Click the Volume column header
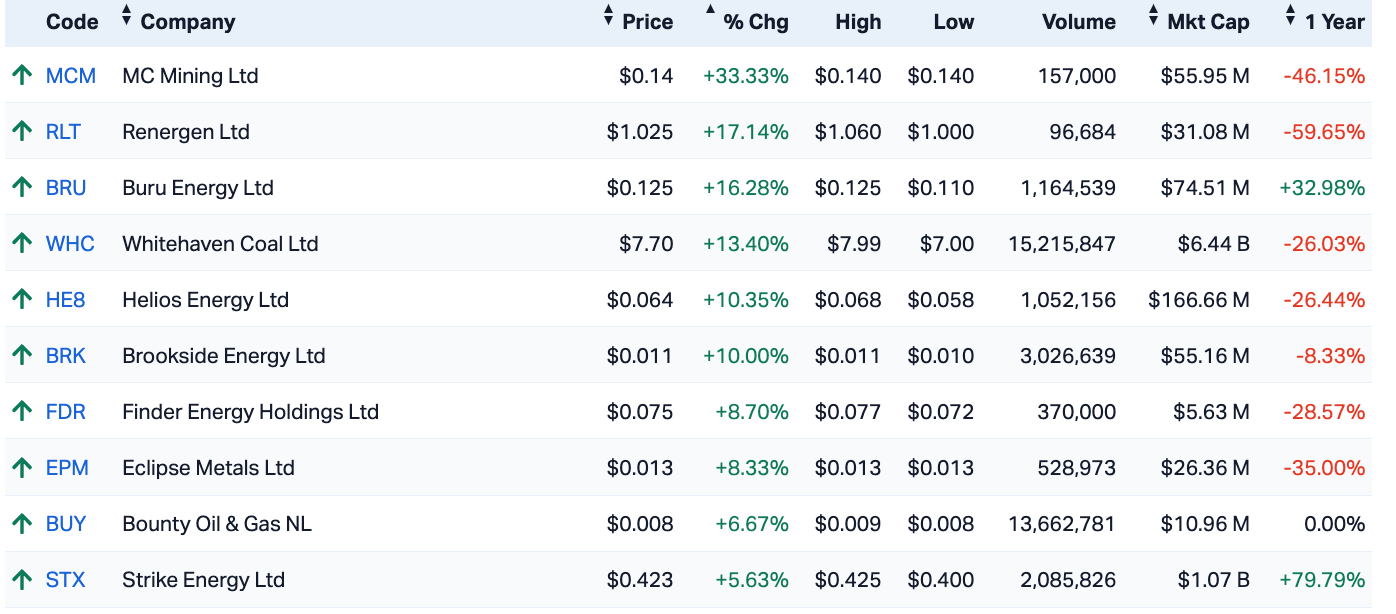The width and height of the screenshot is (1396, 614). coord(1078,22)
